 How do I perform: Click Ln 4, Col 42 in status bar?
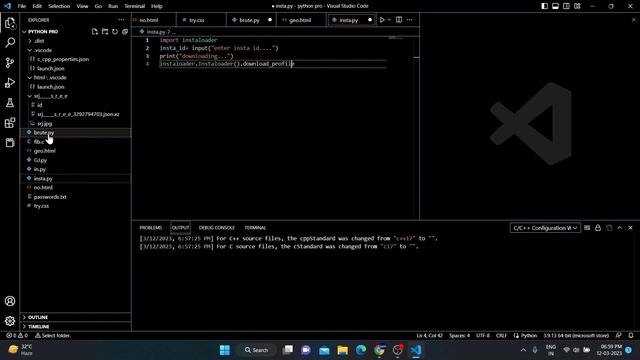430,336
